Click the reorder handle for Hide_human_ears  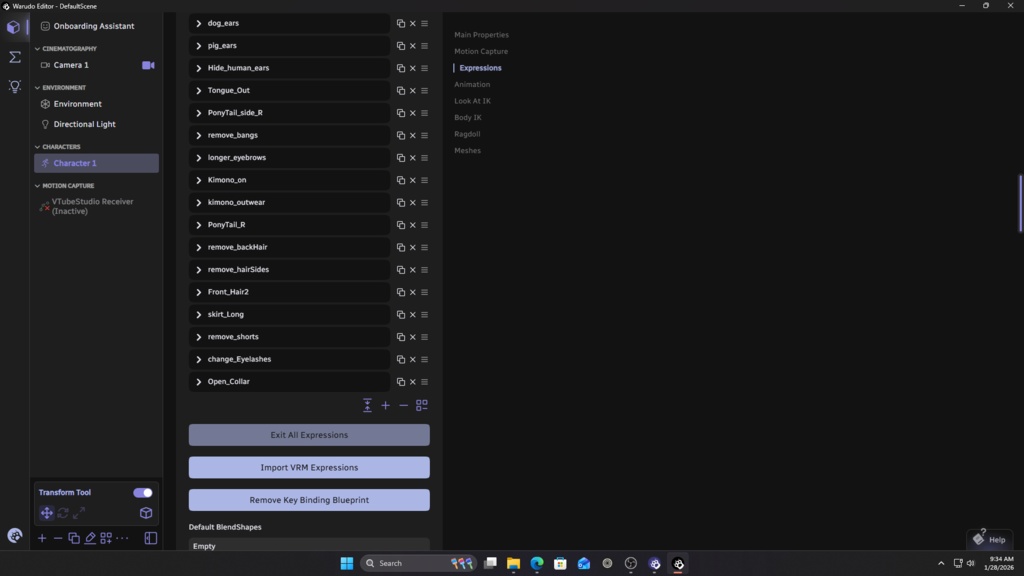pos(424,68)
